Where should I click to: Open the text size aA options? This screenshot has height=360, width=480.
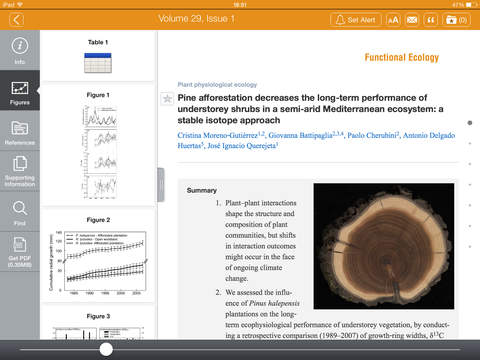[x=393, y=20]
